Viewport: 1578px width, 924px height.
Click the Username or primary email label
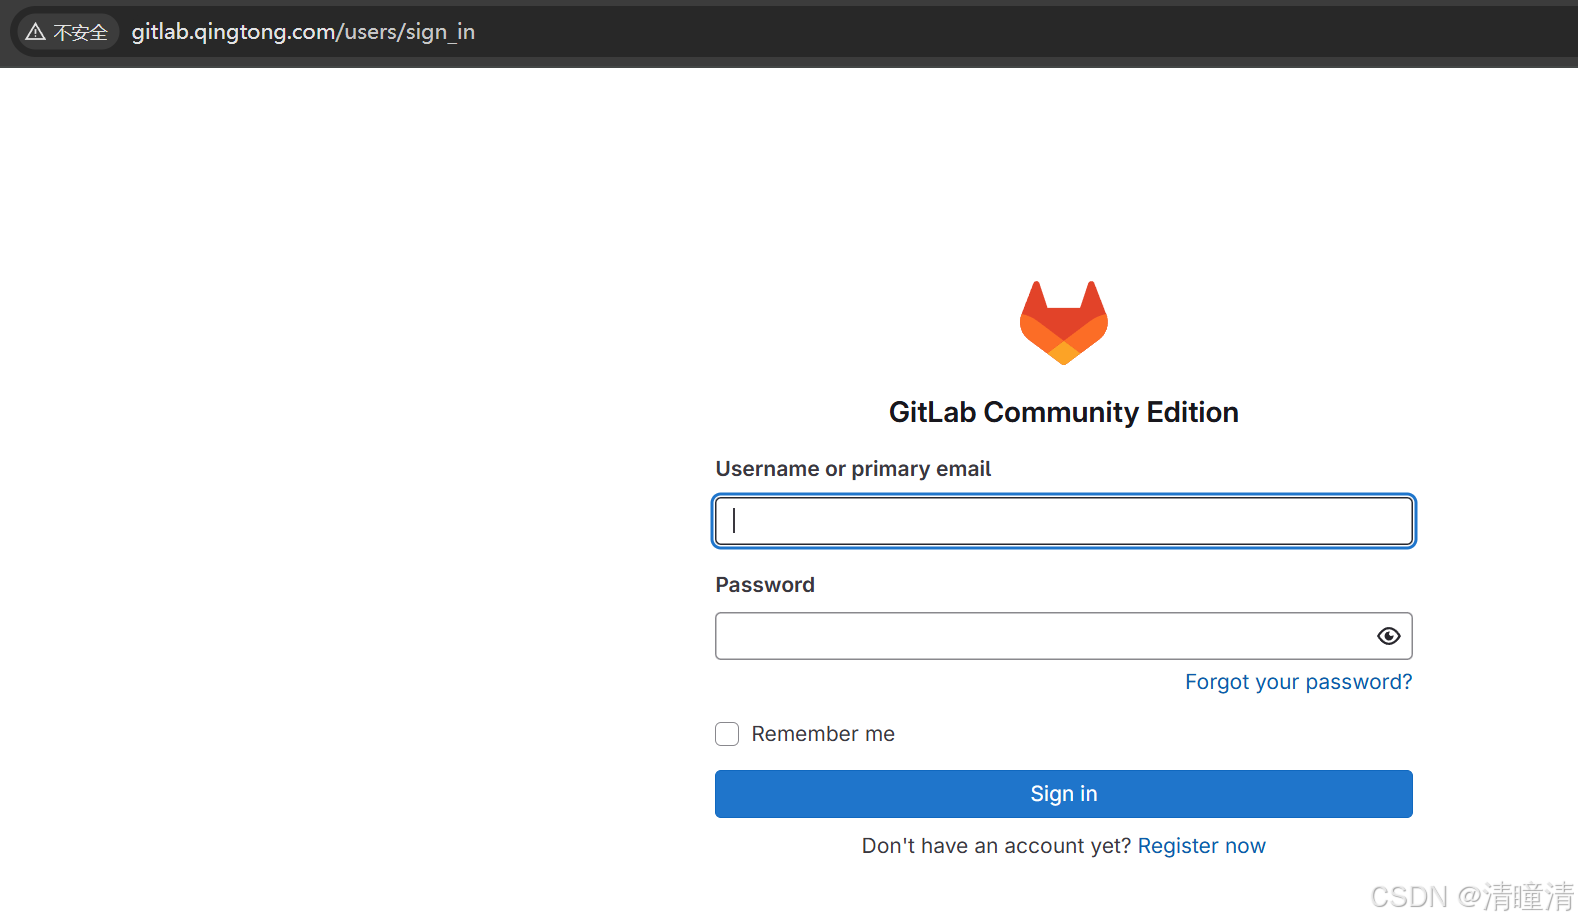(853, 469)
